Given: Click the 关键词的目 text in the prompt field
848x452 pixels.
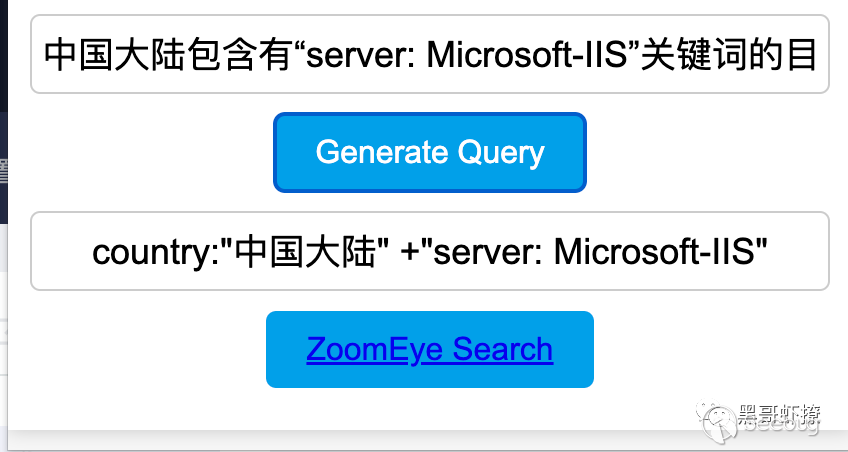Looking at the screenshot, I should click(728, 55).
